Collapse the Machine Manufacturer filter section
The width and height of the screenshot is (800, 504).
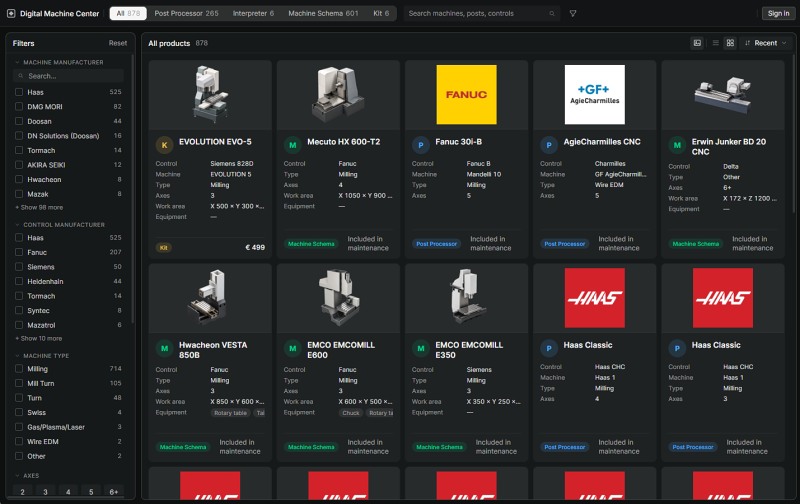point(59,62)
